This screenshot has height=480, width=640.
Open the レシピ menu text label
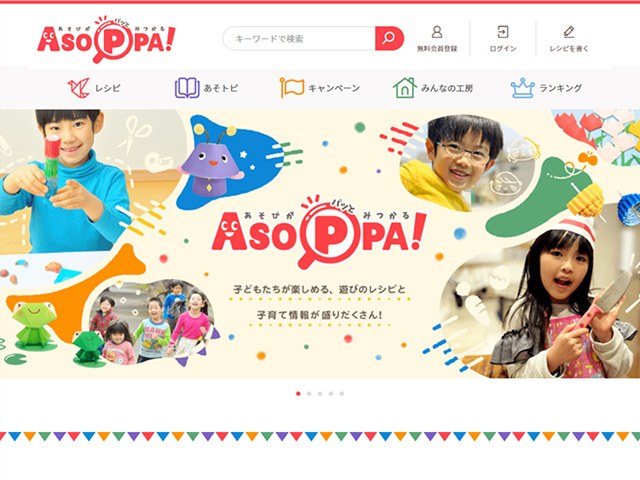coord(108,88)
